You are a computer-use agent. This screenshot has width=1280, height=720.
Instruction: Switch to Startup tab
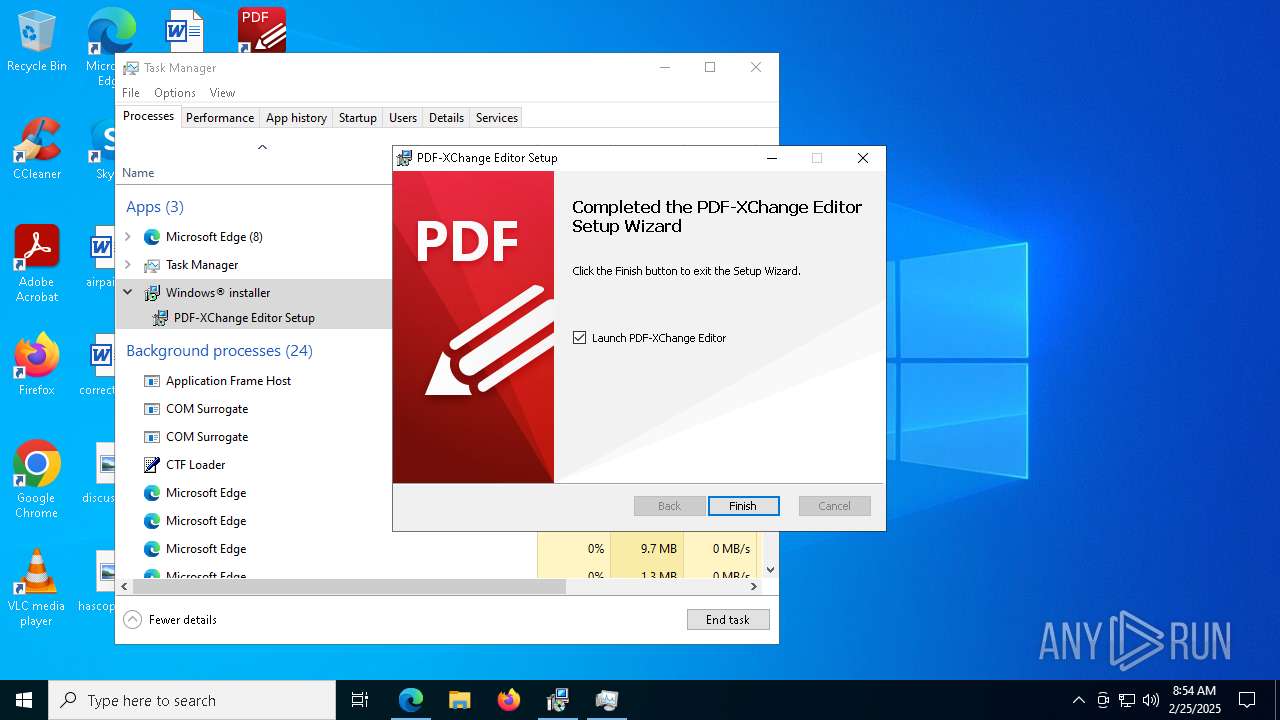coord(358,118)
